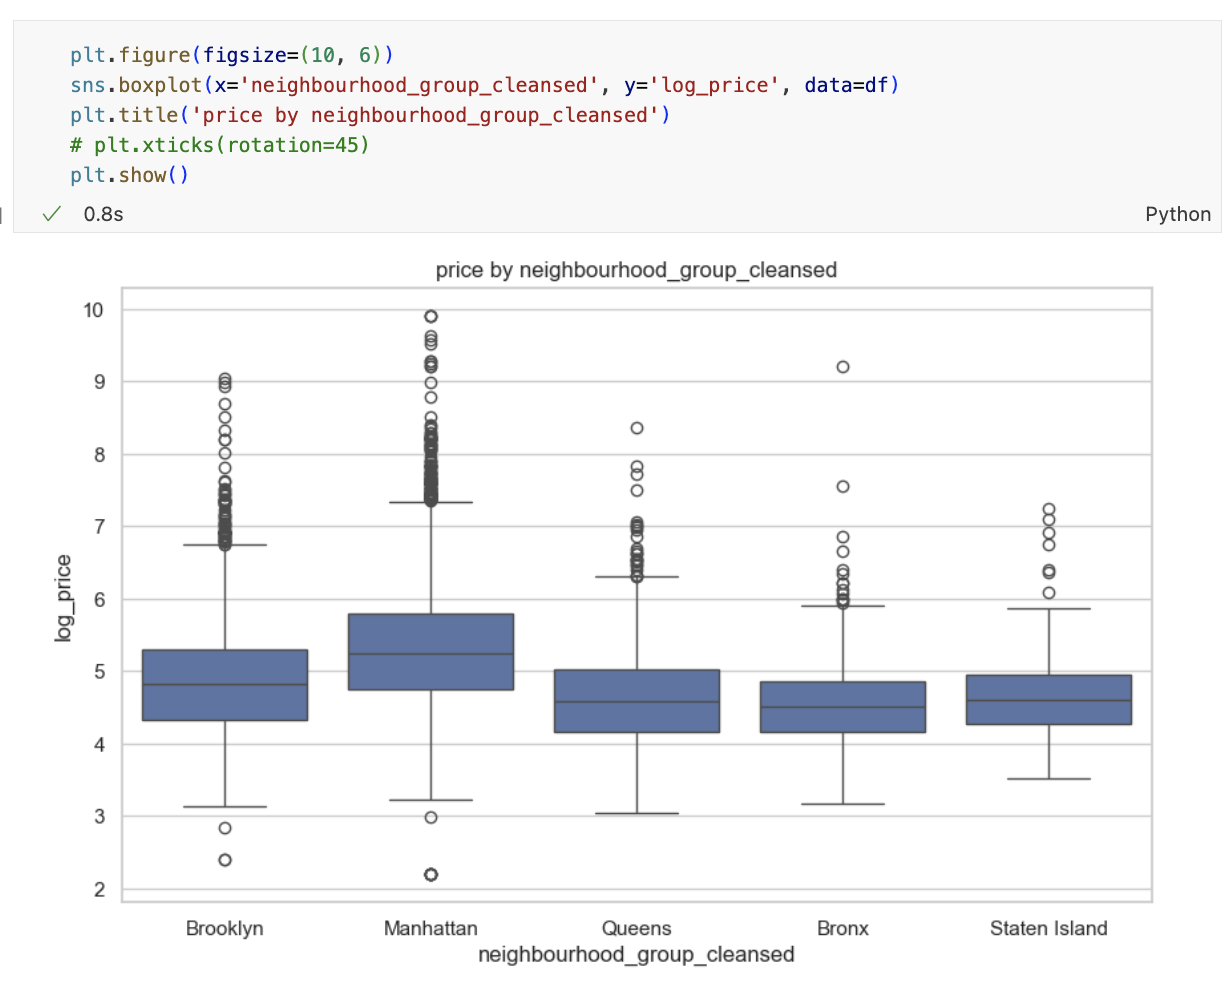Click the chart title price by neighbourhood_group_cleansed
Image resolution: width=1228 pixels, height=988 pixels.
[x=636, y=270]
